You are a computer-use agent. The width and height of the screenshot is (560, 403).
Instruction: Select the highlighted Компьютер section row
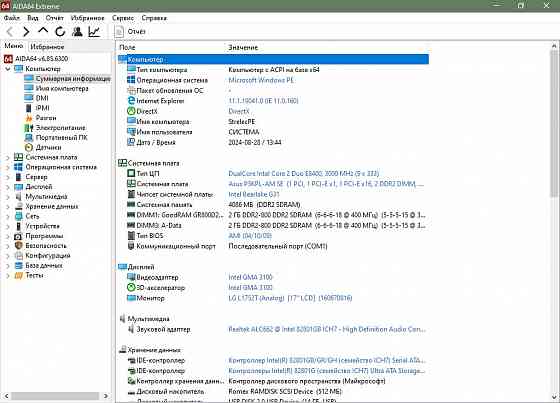pyautogui.click(x=273, y=59)
